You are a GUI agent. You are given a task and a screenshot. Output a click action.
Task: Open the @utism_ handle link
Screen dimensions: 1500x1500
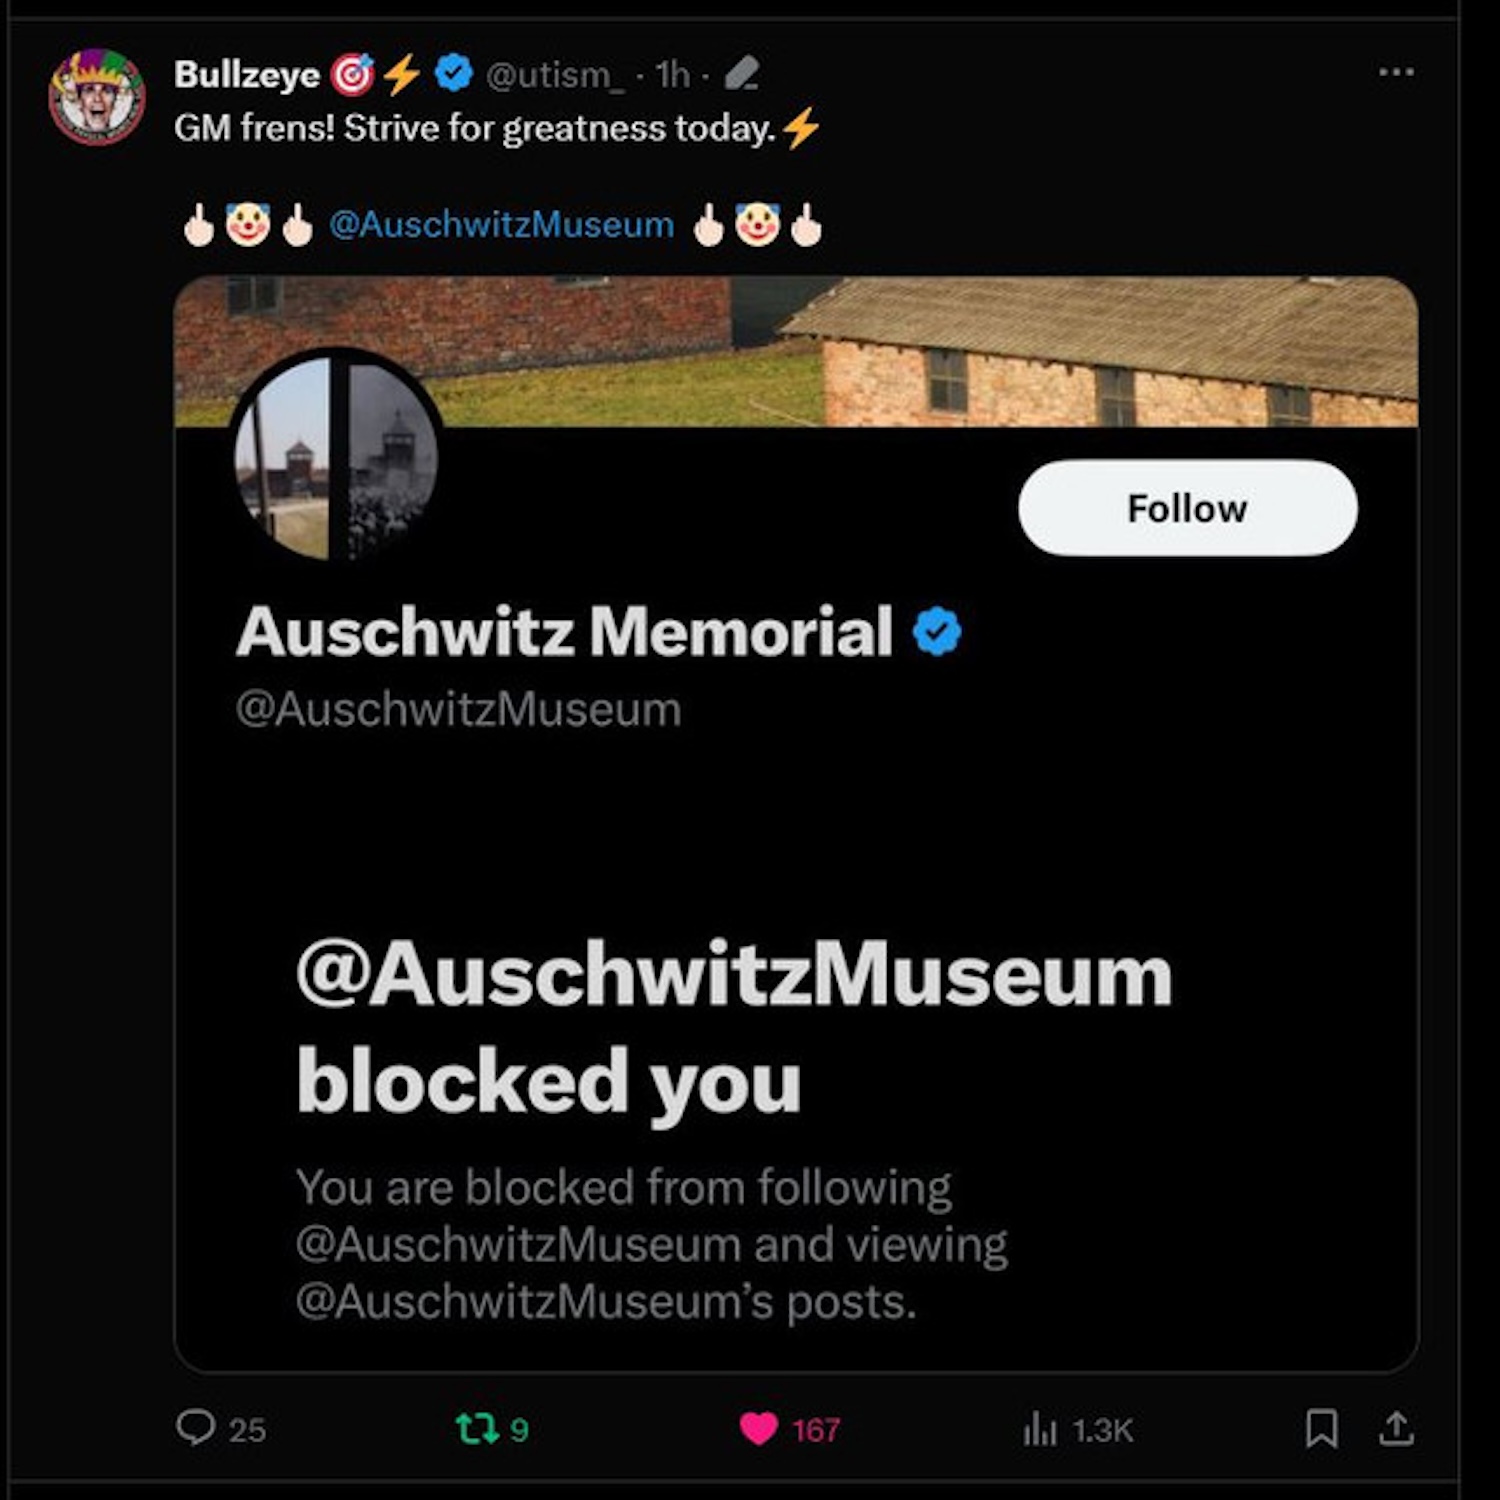click(x=554, y=74)
